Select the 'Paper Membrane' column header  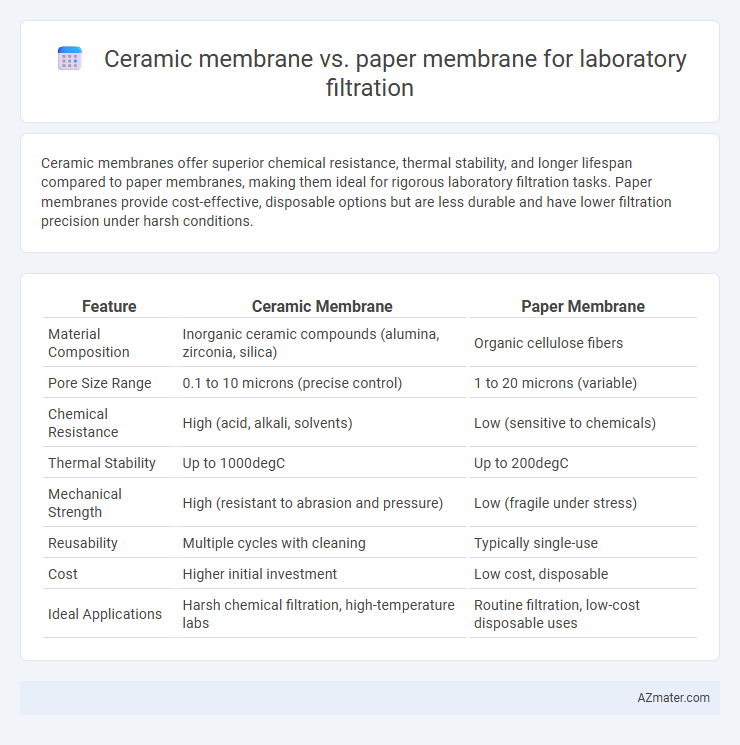[583, 306]
